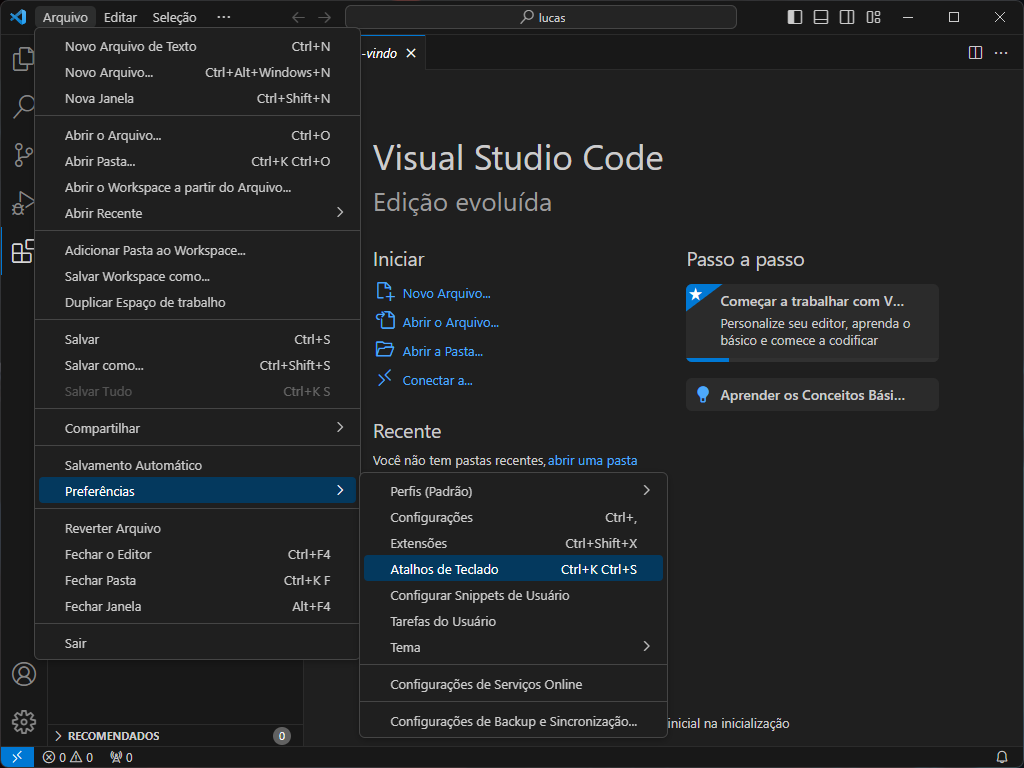This screenshot has height=768, width=1024.
Task: Open the Explorer view in the activity bar
Action: coord(23,60)
